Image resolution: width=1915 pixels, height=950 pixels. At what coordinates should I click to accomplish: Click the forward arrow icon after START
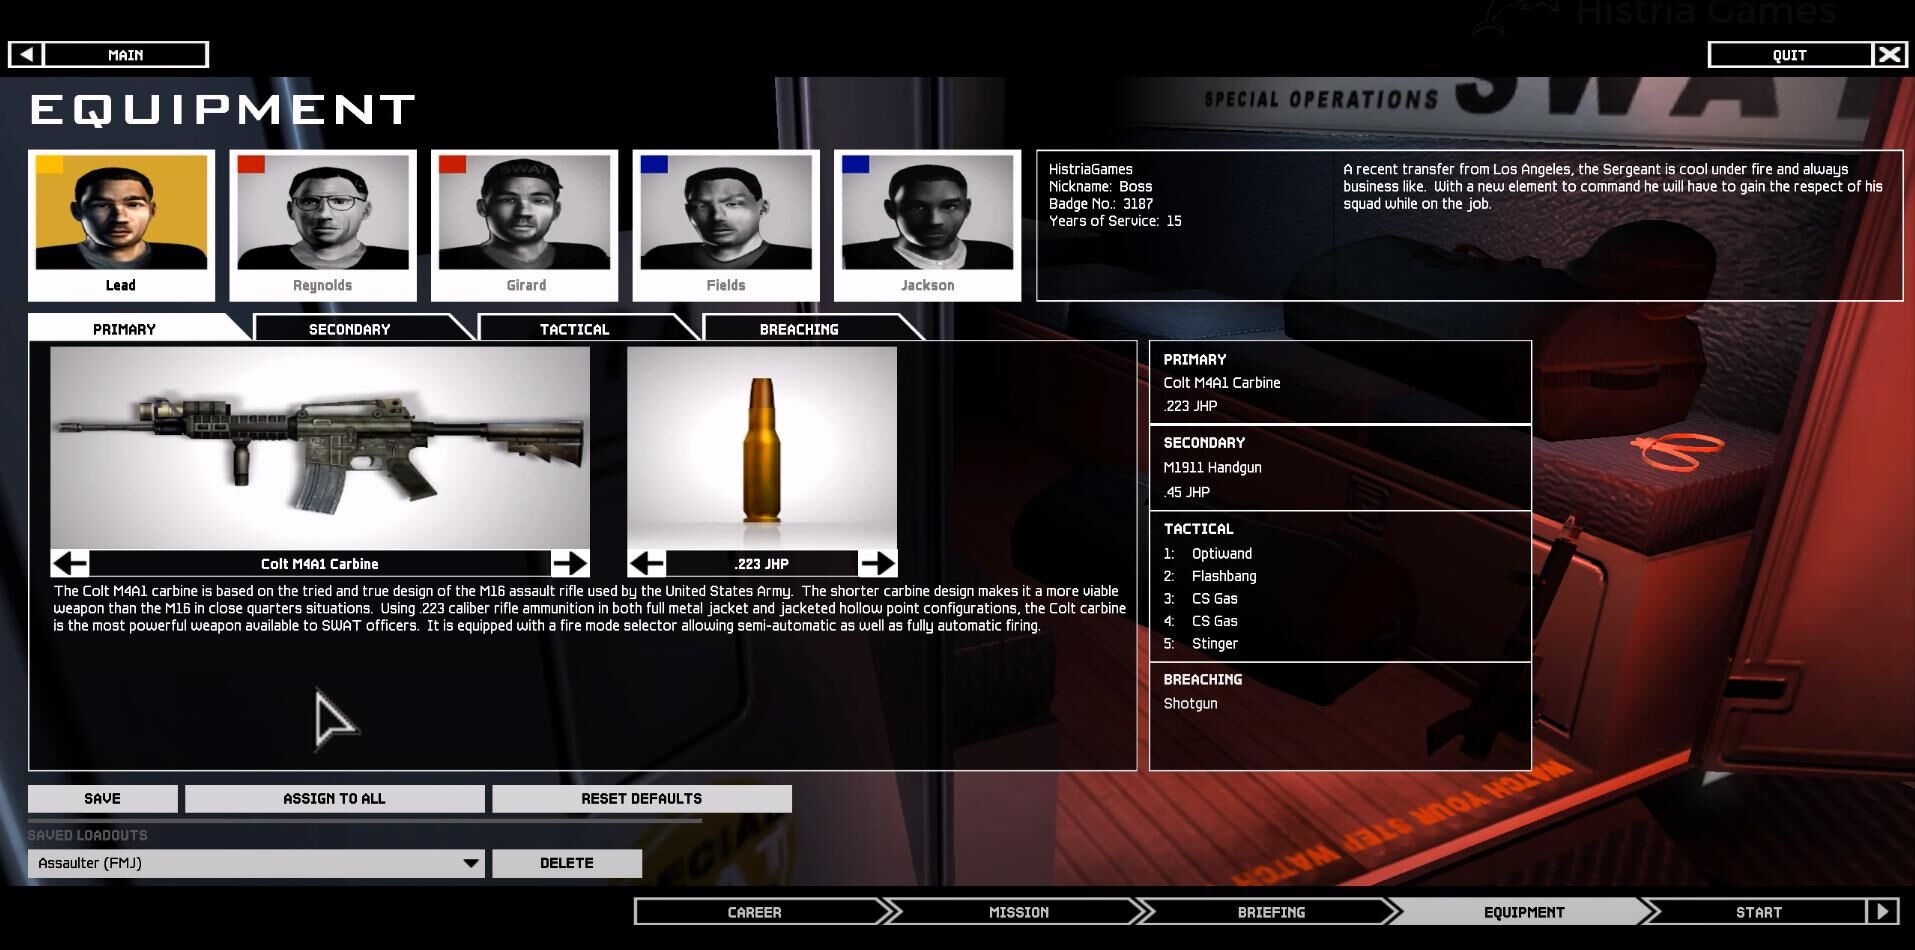(1882, 911)
